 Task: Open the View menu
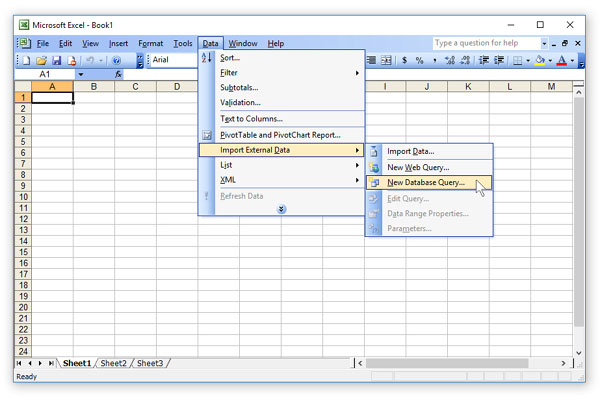tap(90, 44)
